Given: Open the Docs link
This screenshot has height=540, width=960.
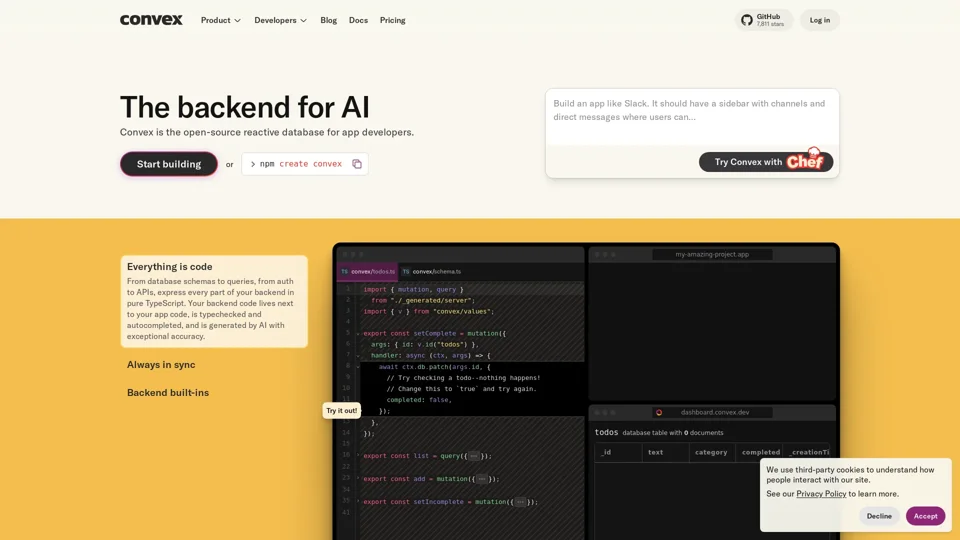Looking at the screenshot, I should click(358, 20).
